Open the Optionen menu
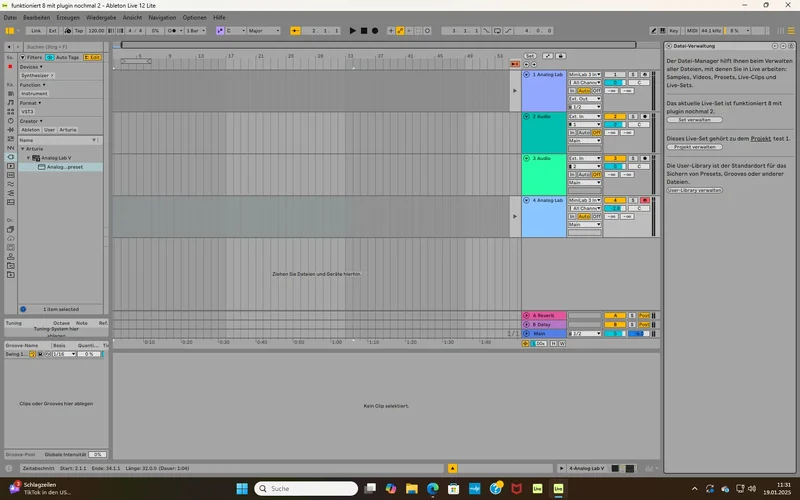 pos(194,17)
